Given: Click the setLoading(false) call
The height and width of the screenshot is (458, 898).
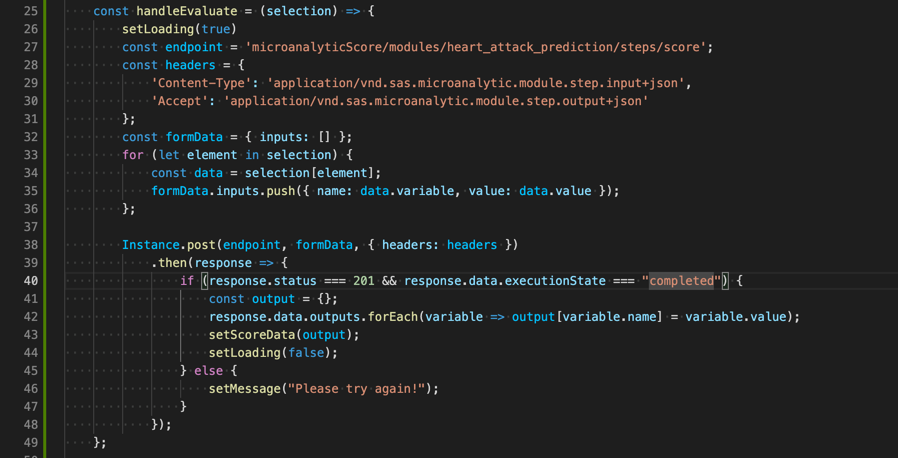Looking at the screenshot, I should click(x=273, y=353).
